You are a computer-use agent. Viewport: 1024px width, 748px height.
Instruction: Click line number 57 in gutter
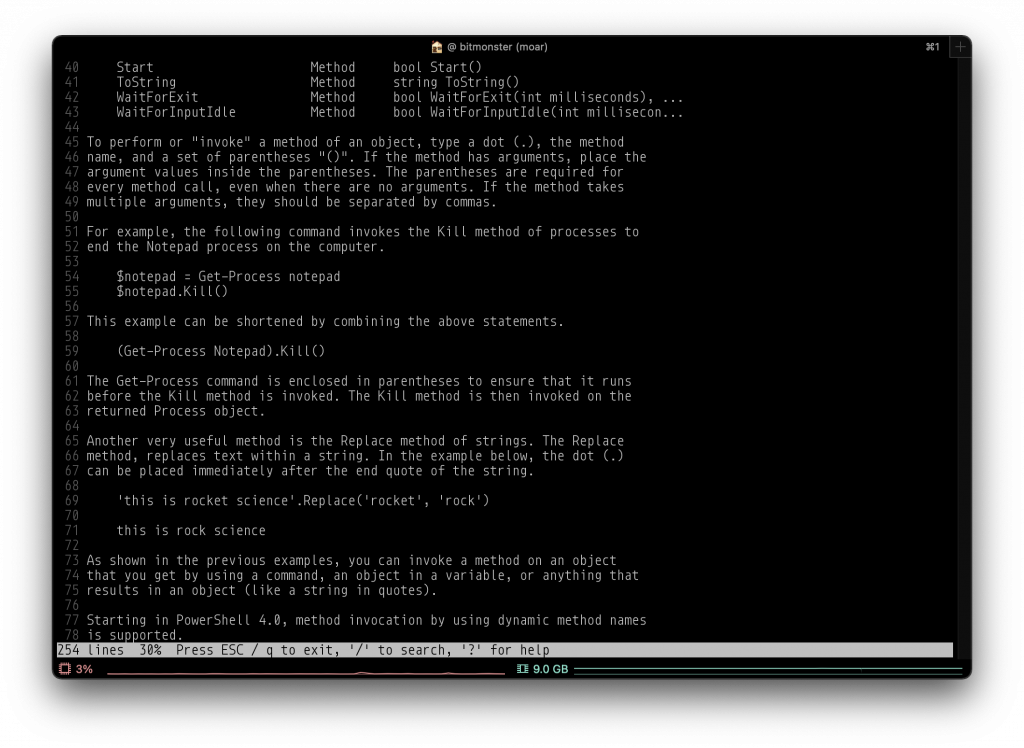(x=72, y=321)
